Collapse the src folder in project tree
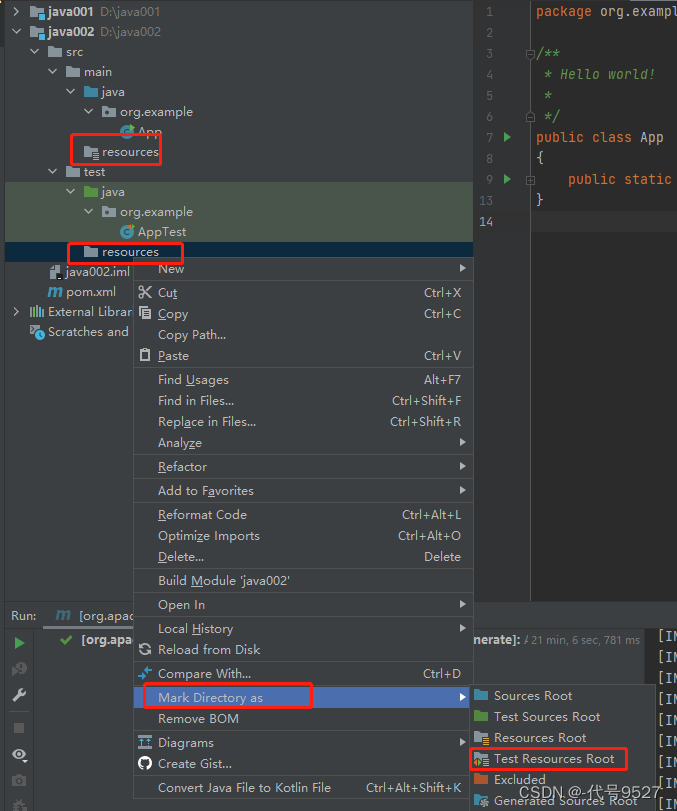The image size is (677, 811). (34, 52)
